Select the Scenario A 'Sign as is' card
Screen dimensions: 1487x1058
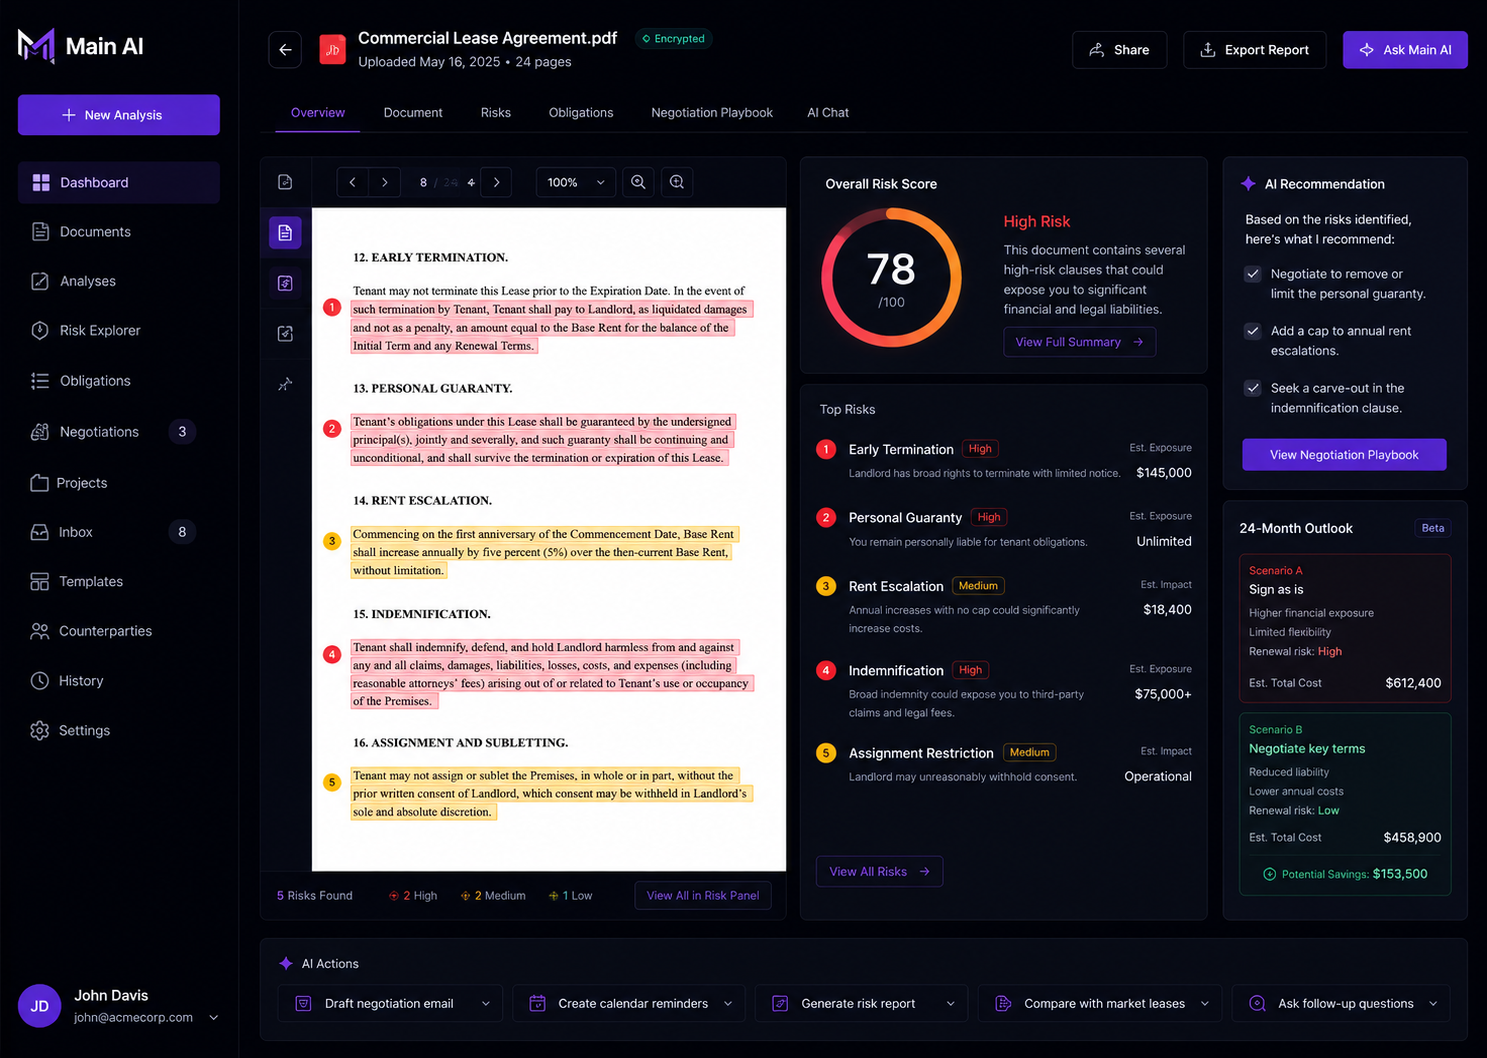click(x=1345, y=628)
